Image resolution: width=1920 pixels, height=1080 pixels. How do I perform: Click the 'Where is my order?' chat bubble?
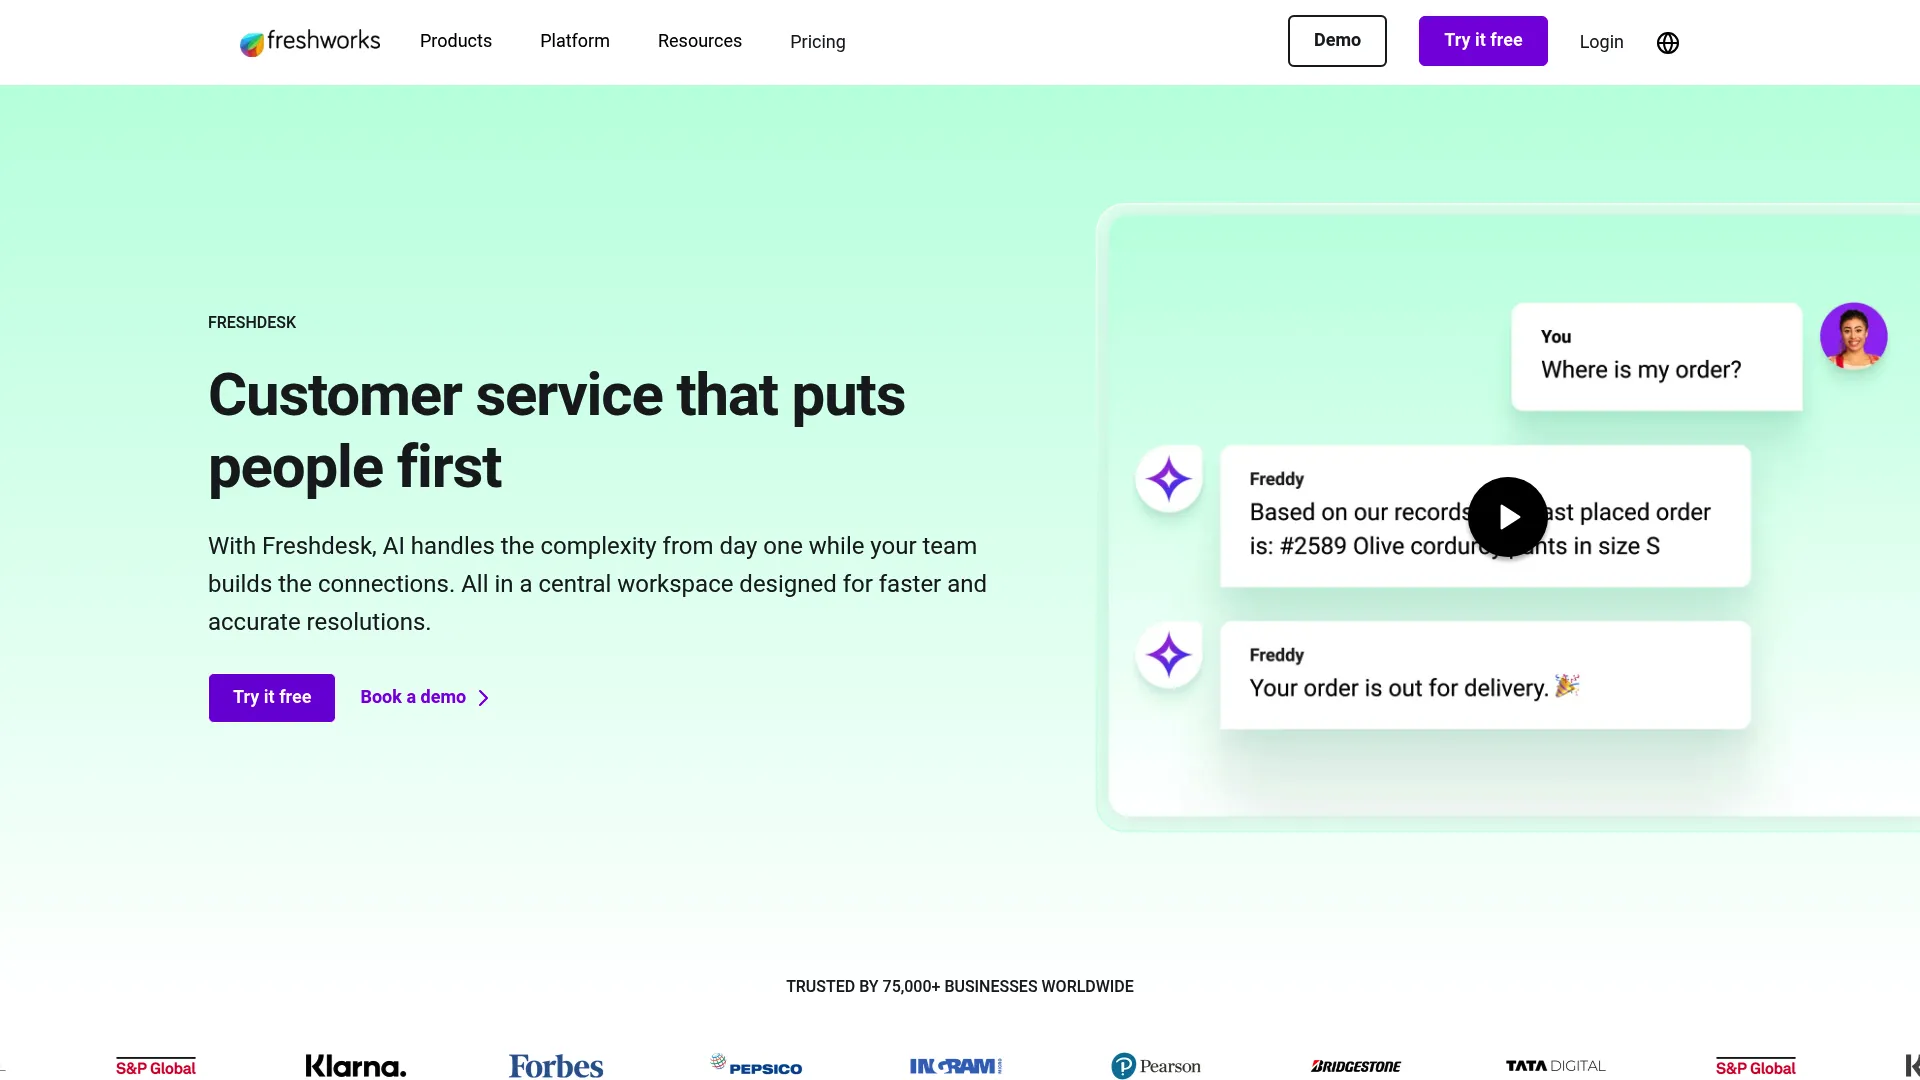point(1655,357)
